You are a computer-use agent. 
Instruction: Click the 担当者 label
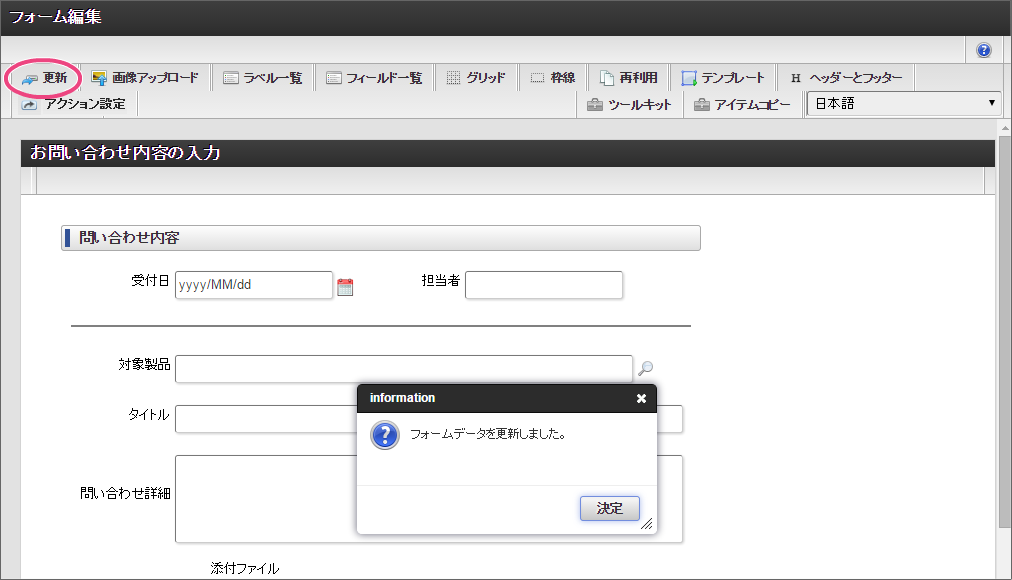point(441,281)
